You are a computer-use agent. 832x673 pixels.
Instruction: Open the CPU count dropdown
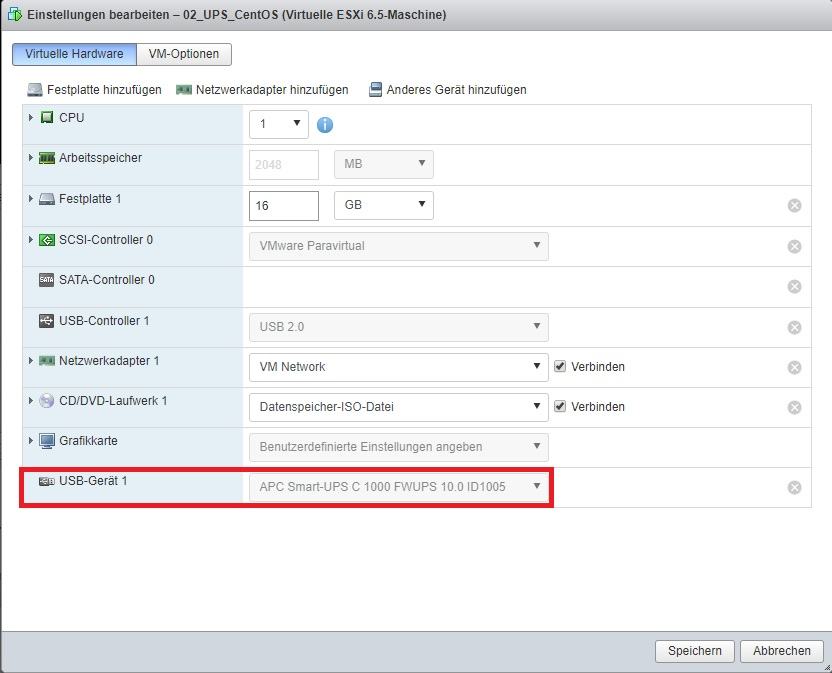tap(279, 124)
